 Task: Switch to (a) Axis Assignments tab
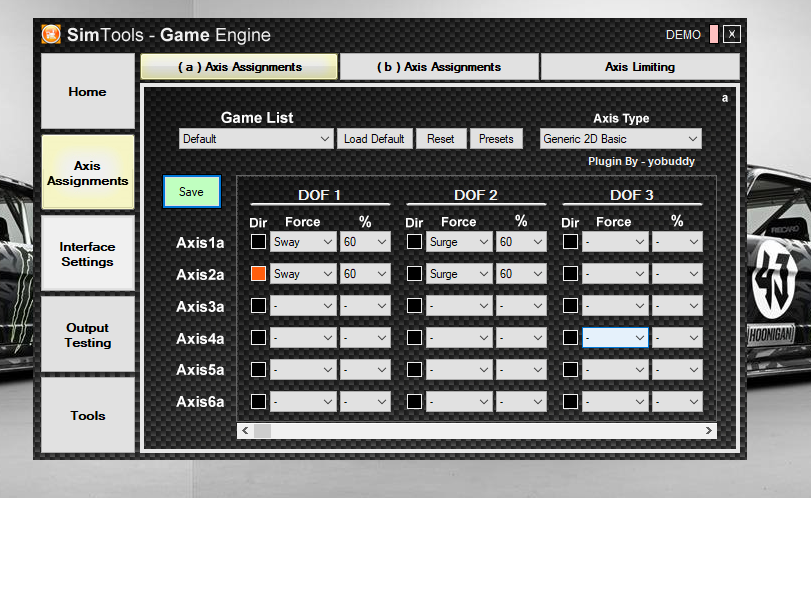point(239,67)
